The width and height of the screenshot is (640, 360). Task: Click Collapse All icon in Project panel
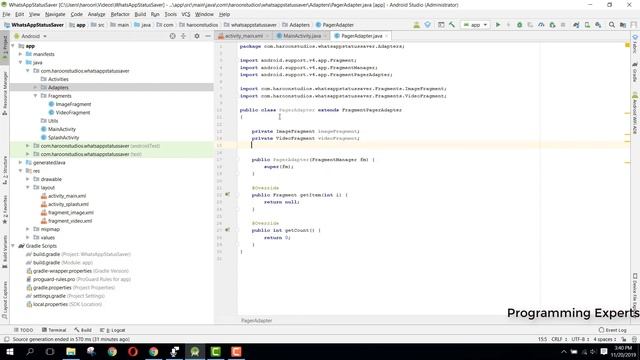[x=183, y=36]
